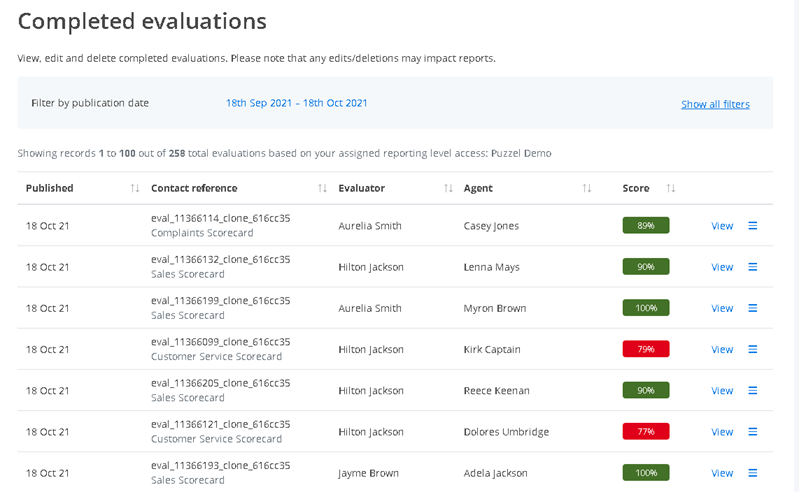799x493 pixels.
Task: View Casey Jones evaluation
Action: (x=722, y=226)
